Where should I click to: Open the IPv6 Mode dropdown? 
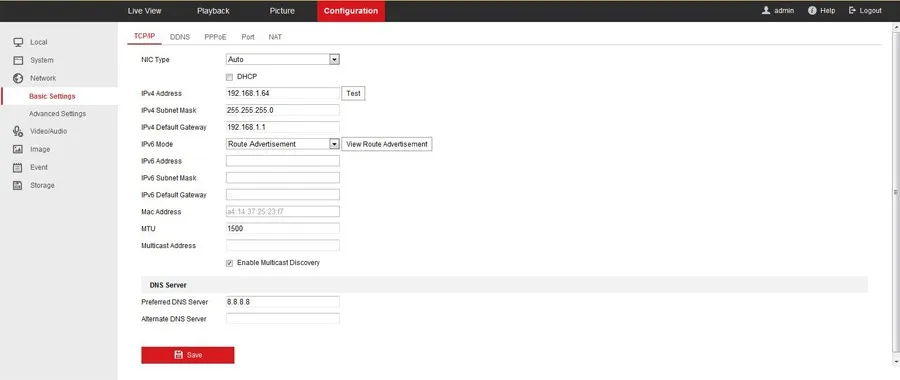pyautogui.click(x=282, y=144)
